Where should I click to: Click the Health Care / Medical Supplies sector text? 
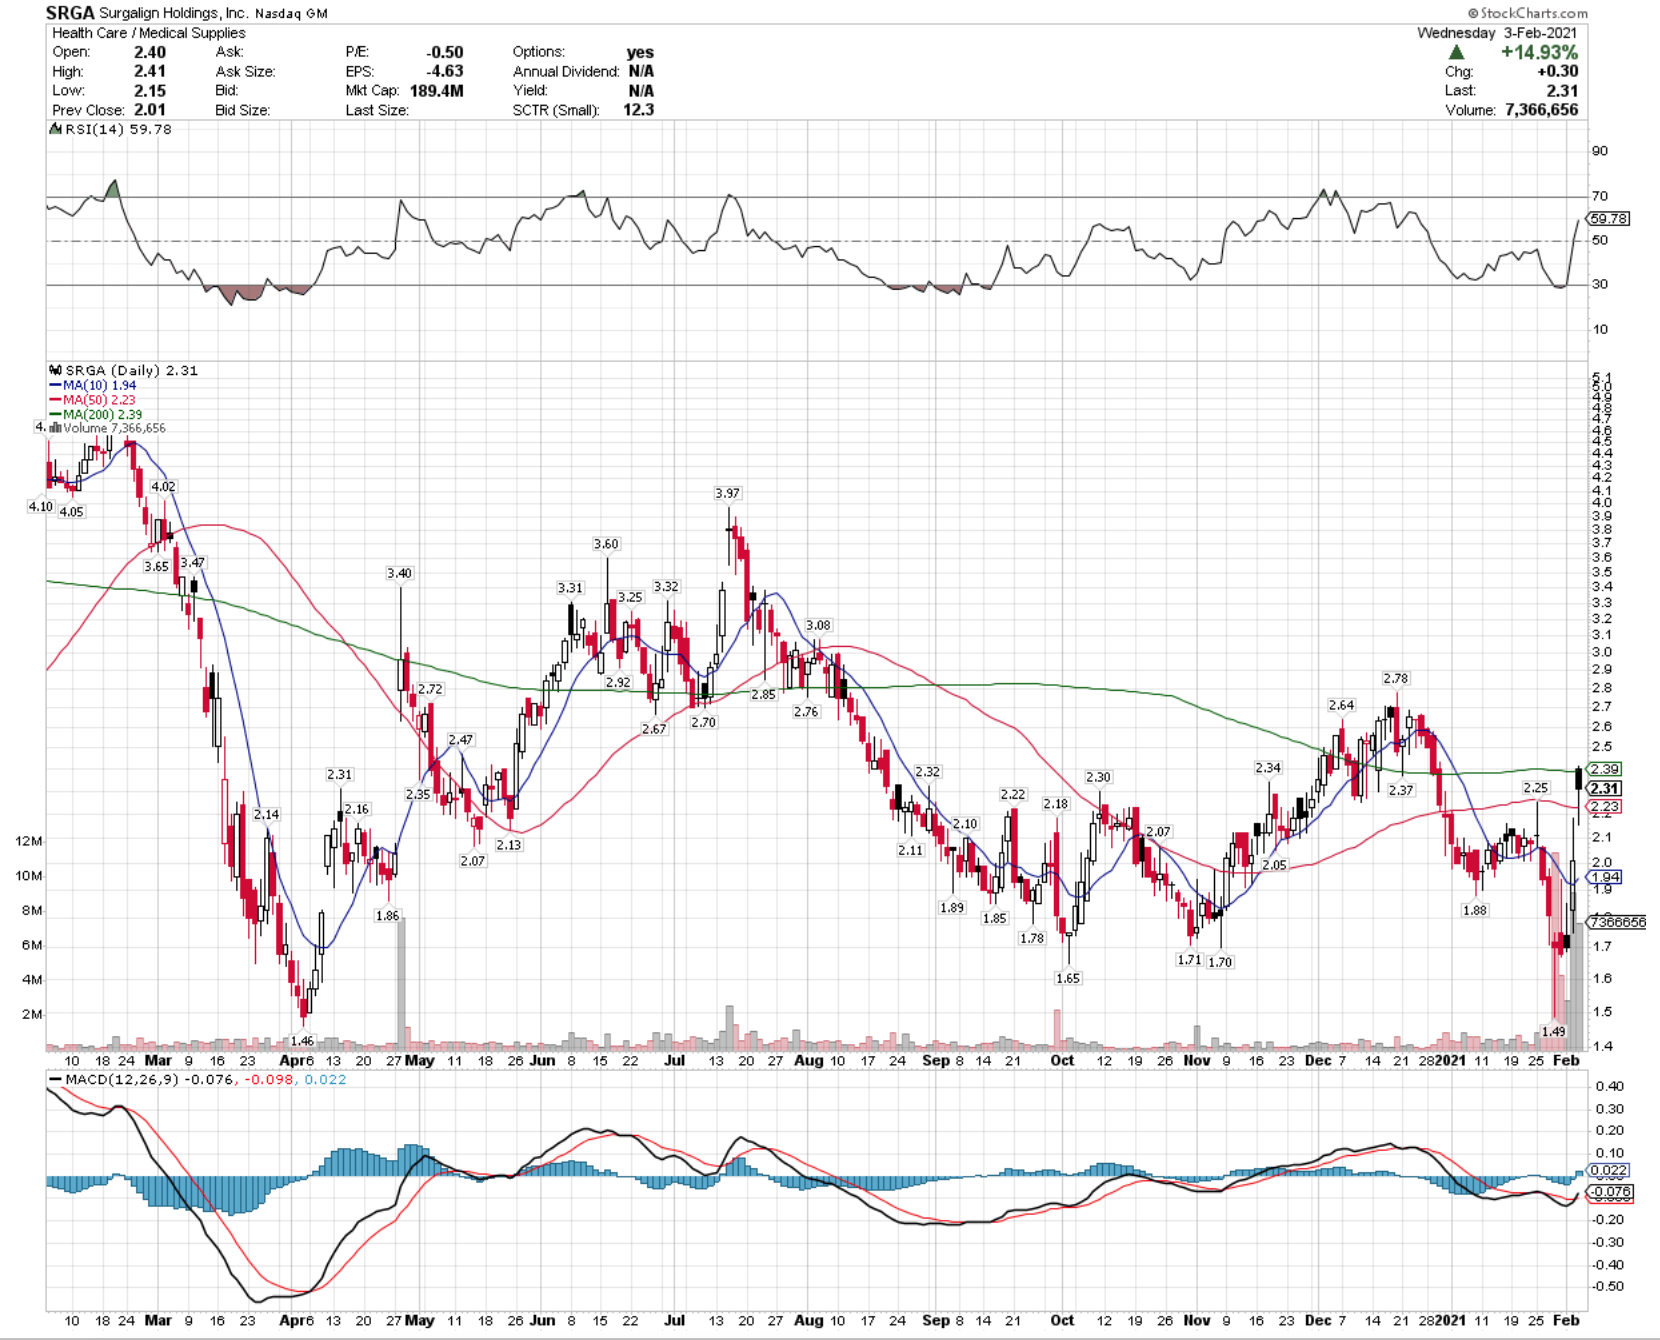149,33
